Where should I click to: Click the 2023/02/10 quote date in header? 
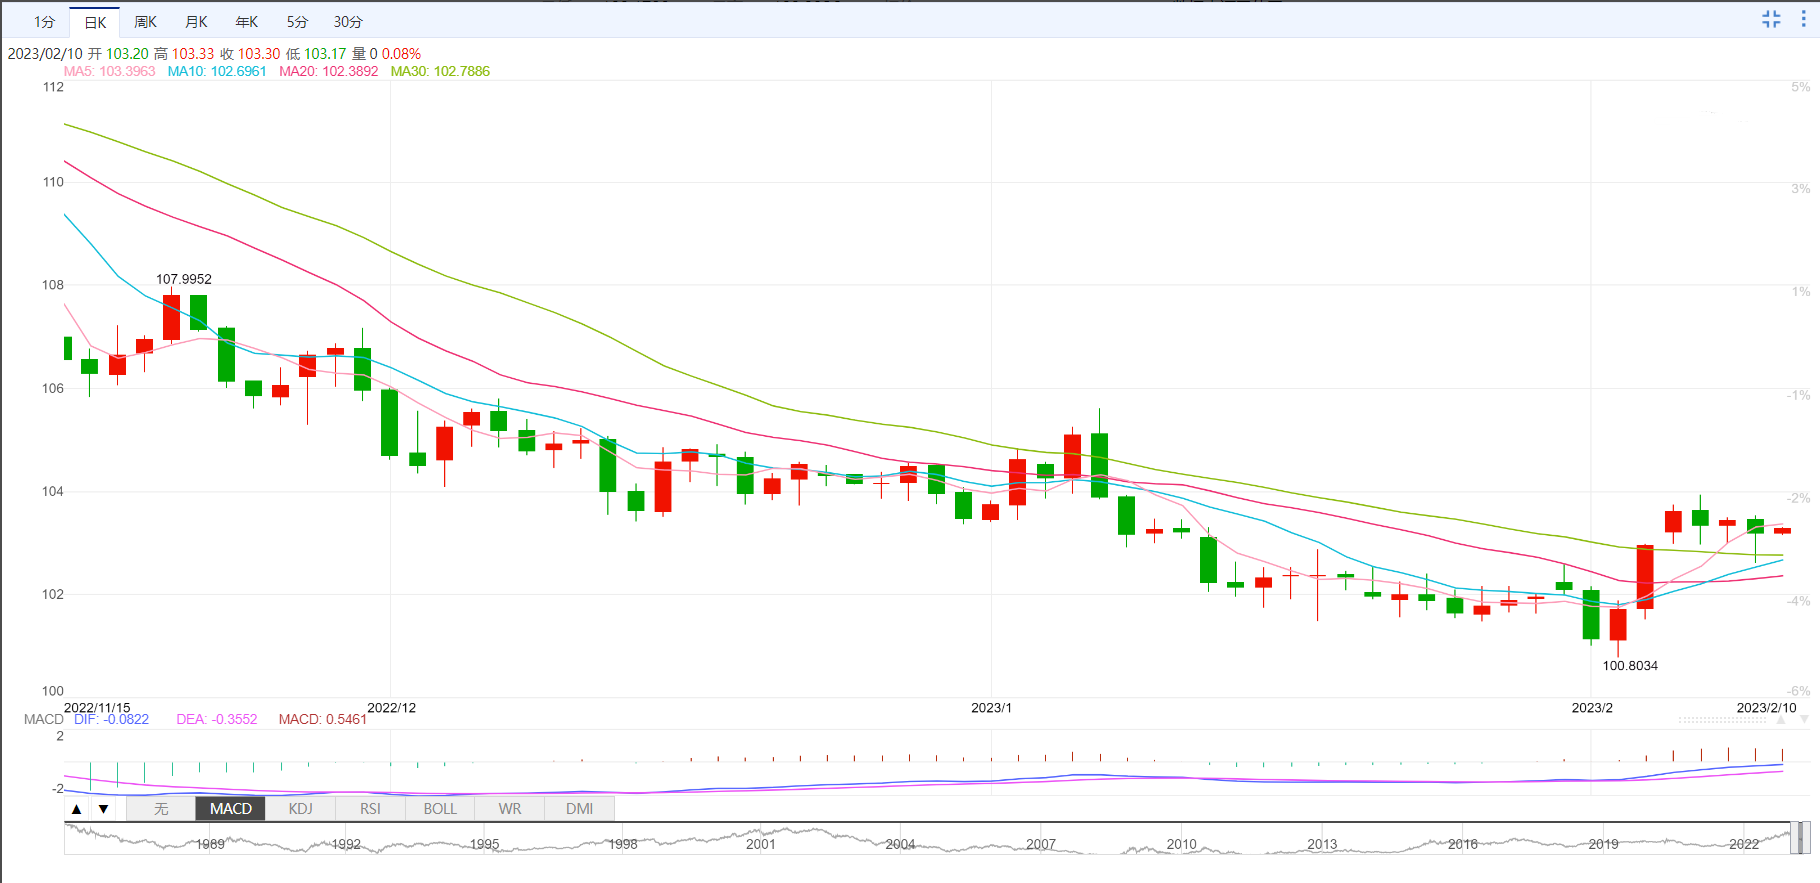click(x=45, y=54)
